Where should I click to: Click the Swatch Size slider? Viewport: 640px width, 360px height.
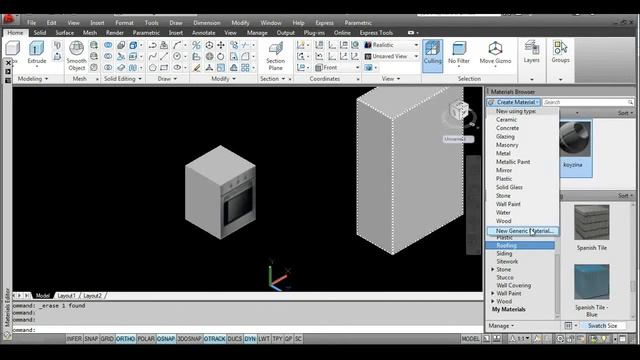[602, 325]
